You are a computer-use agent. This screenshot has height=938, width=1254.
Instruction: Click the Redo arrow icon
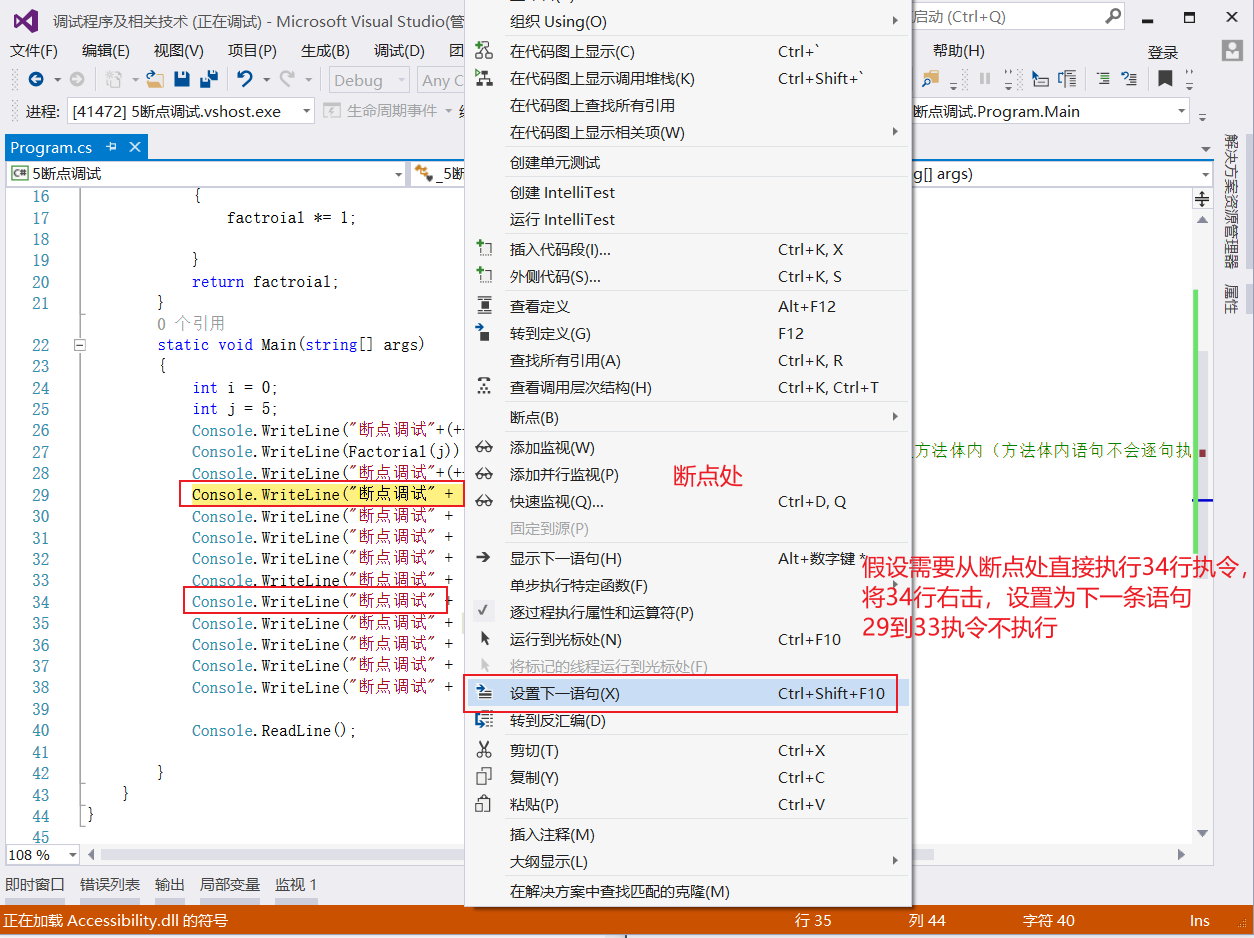tap(288, 79)
